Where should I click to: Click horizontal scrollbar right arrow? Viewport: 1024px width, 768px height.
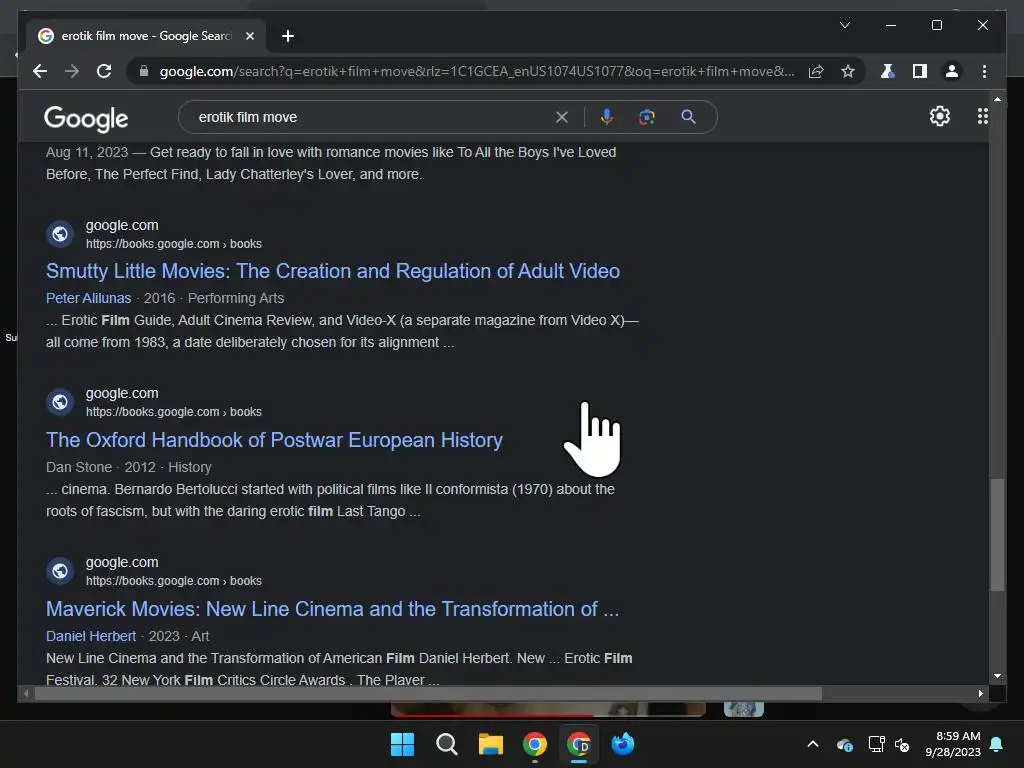pyautogui.click(x=980, y=694)
